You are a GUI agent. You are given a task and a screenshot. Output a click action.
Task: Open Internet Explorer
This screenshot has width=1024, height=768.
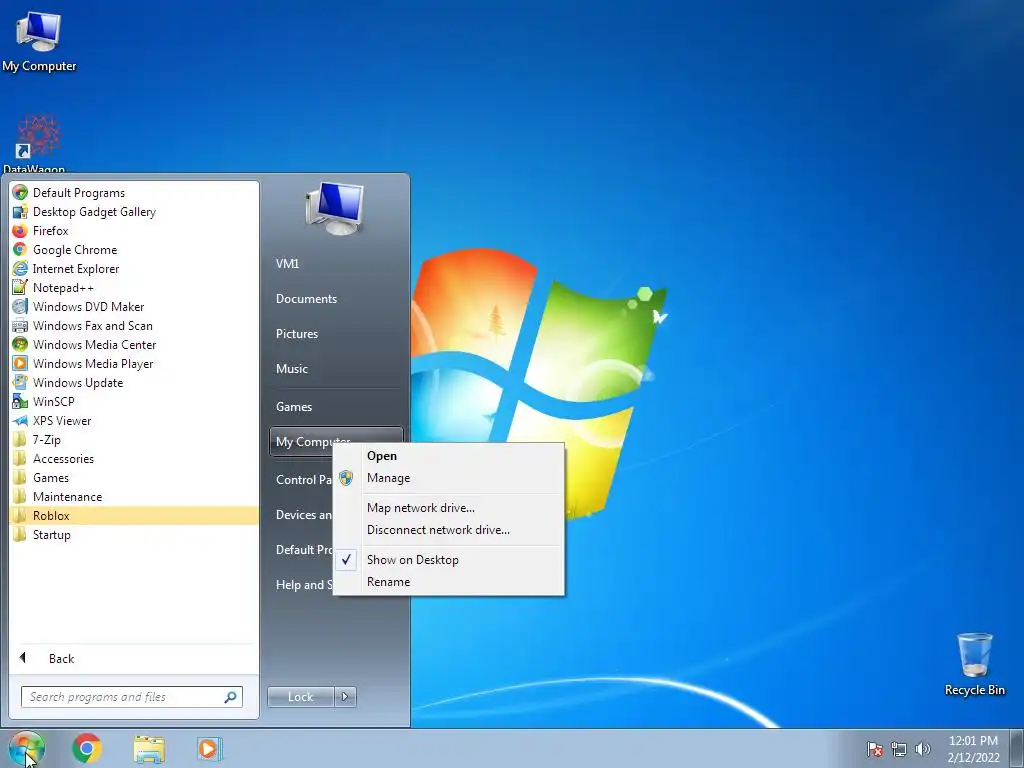coord(134,268)
